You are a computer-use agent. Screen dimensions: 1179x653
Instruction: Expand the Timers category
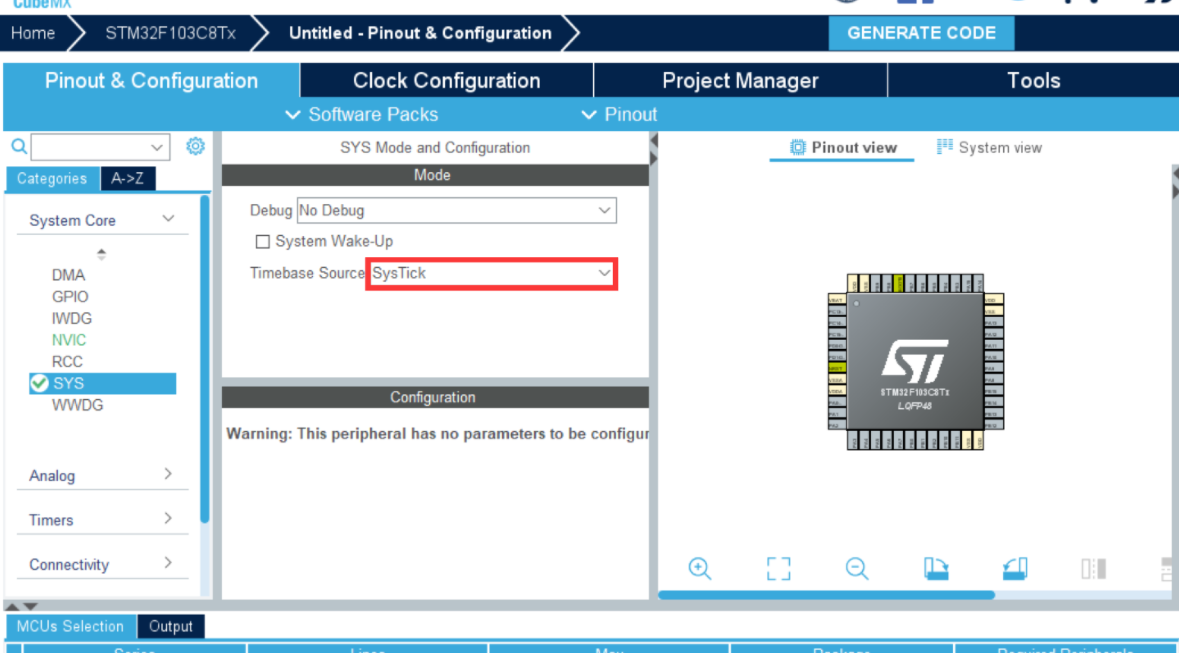(x=168, y=518)
